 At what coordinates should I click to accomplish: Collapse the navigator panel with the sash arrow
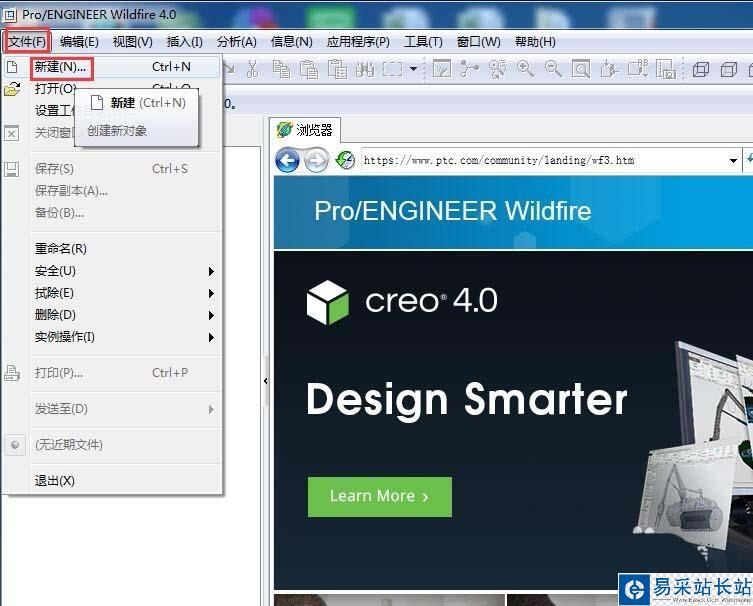(x=266, y=381)
